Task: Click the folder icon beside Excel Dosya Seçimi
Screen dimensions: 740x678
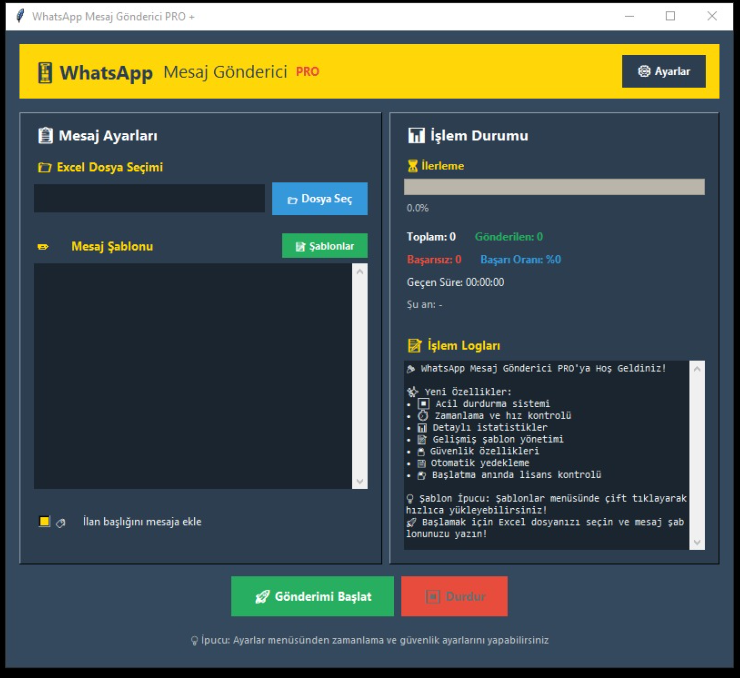Action: coord(44,167)
